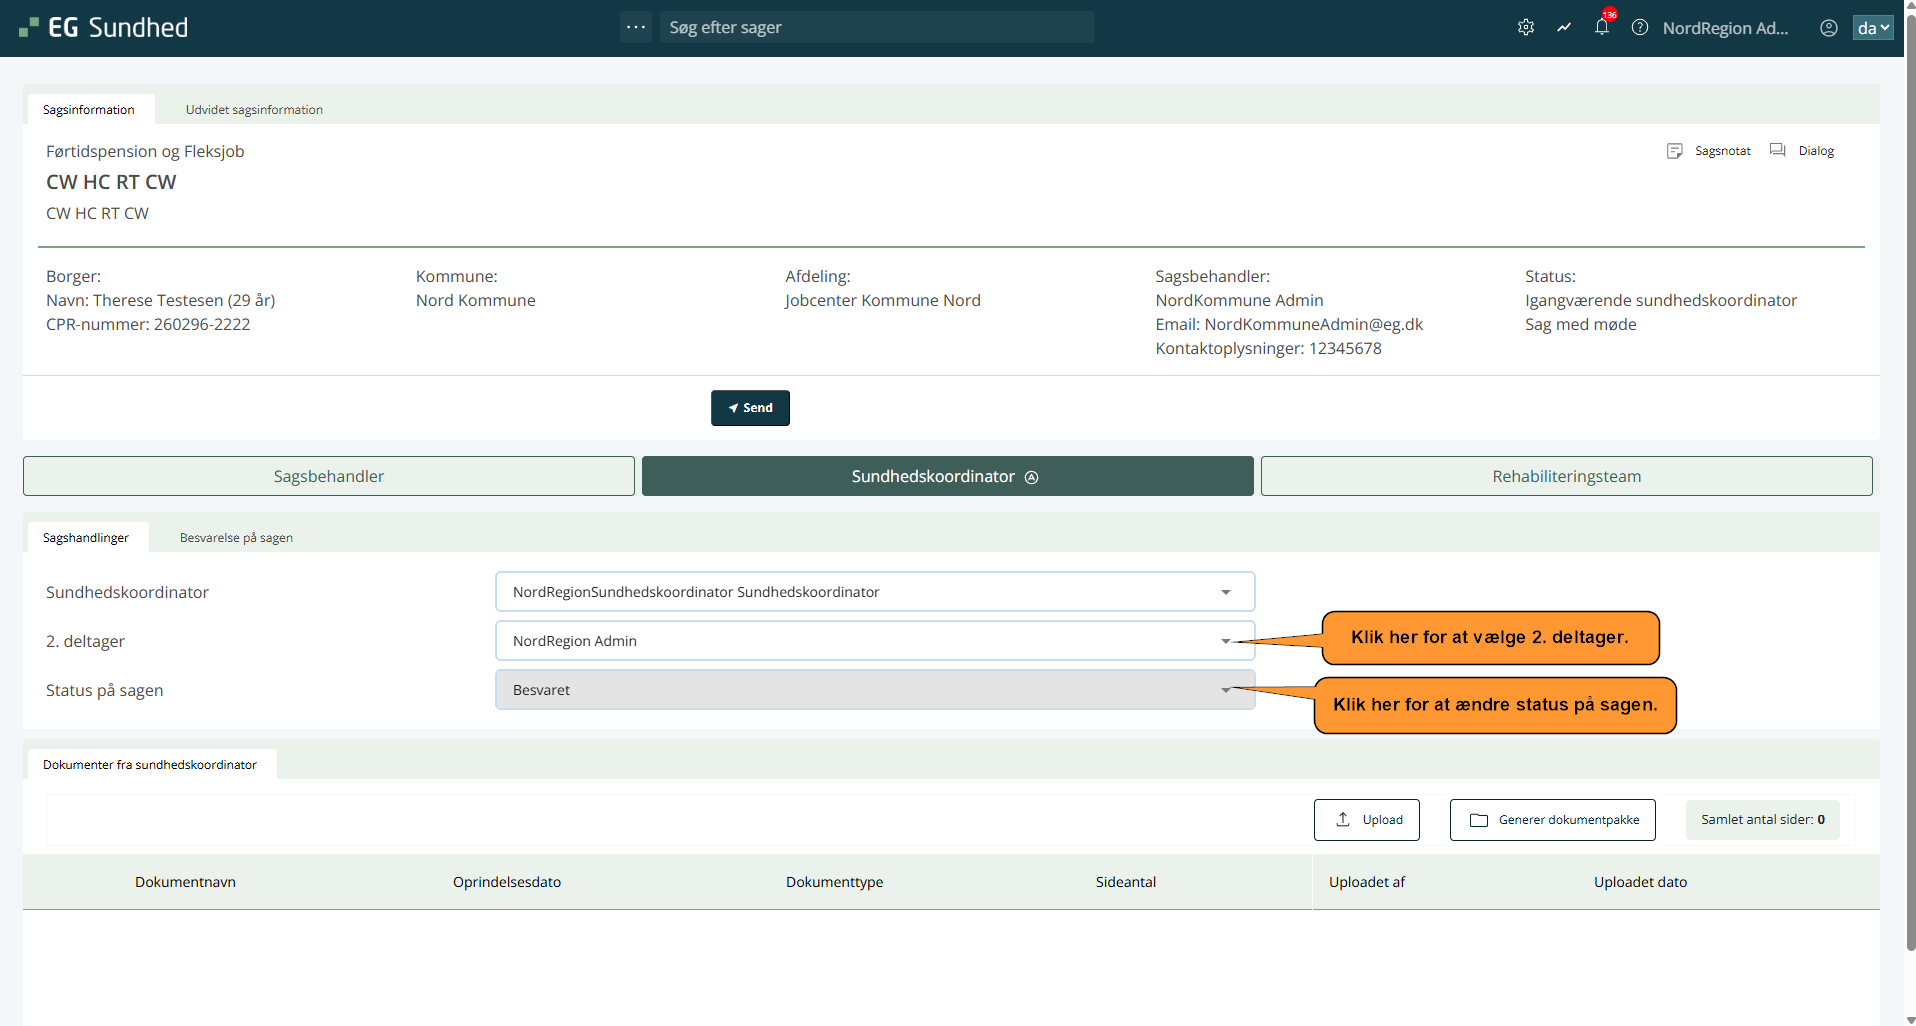Screen dimensions: 1916x1026
Task: Open the statistics chart icon
Action: 1564,28
